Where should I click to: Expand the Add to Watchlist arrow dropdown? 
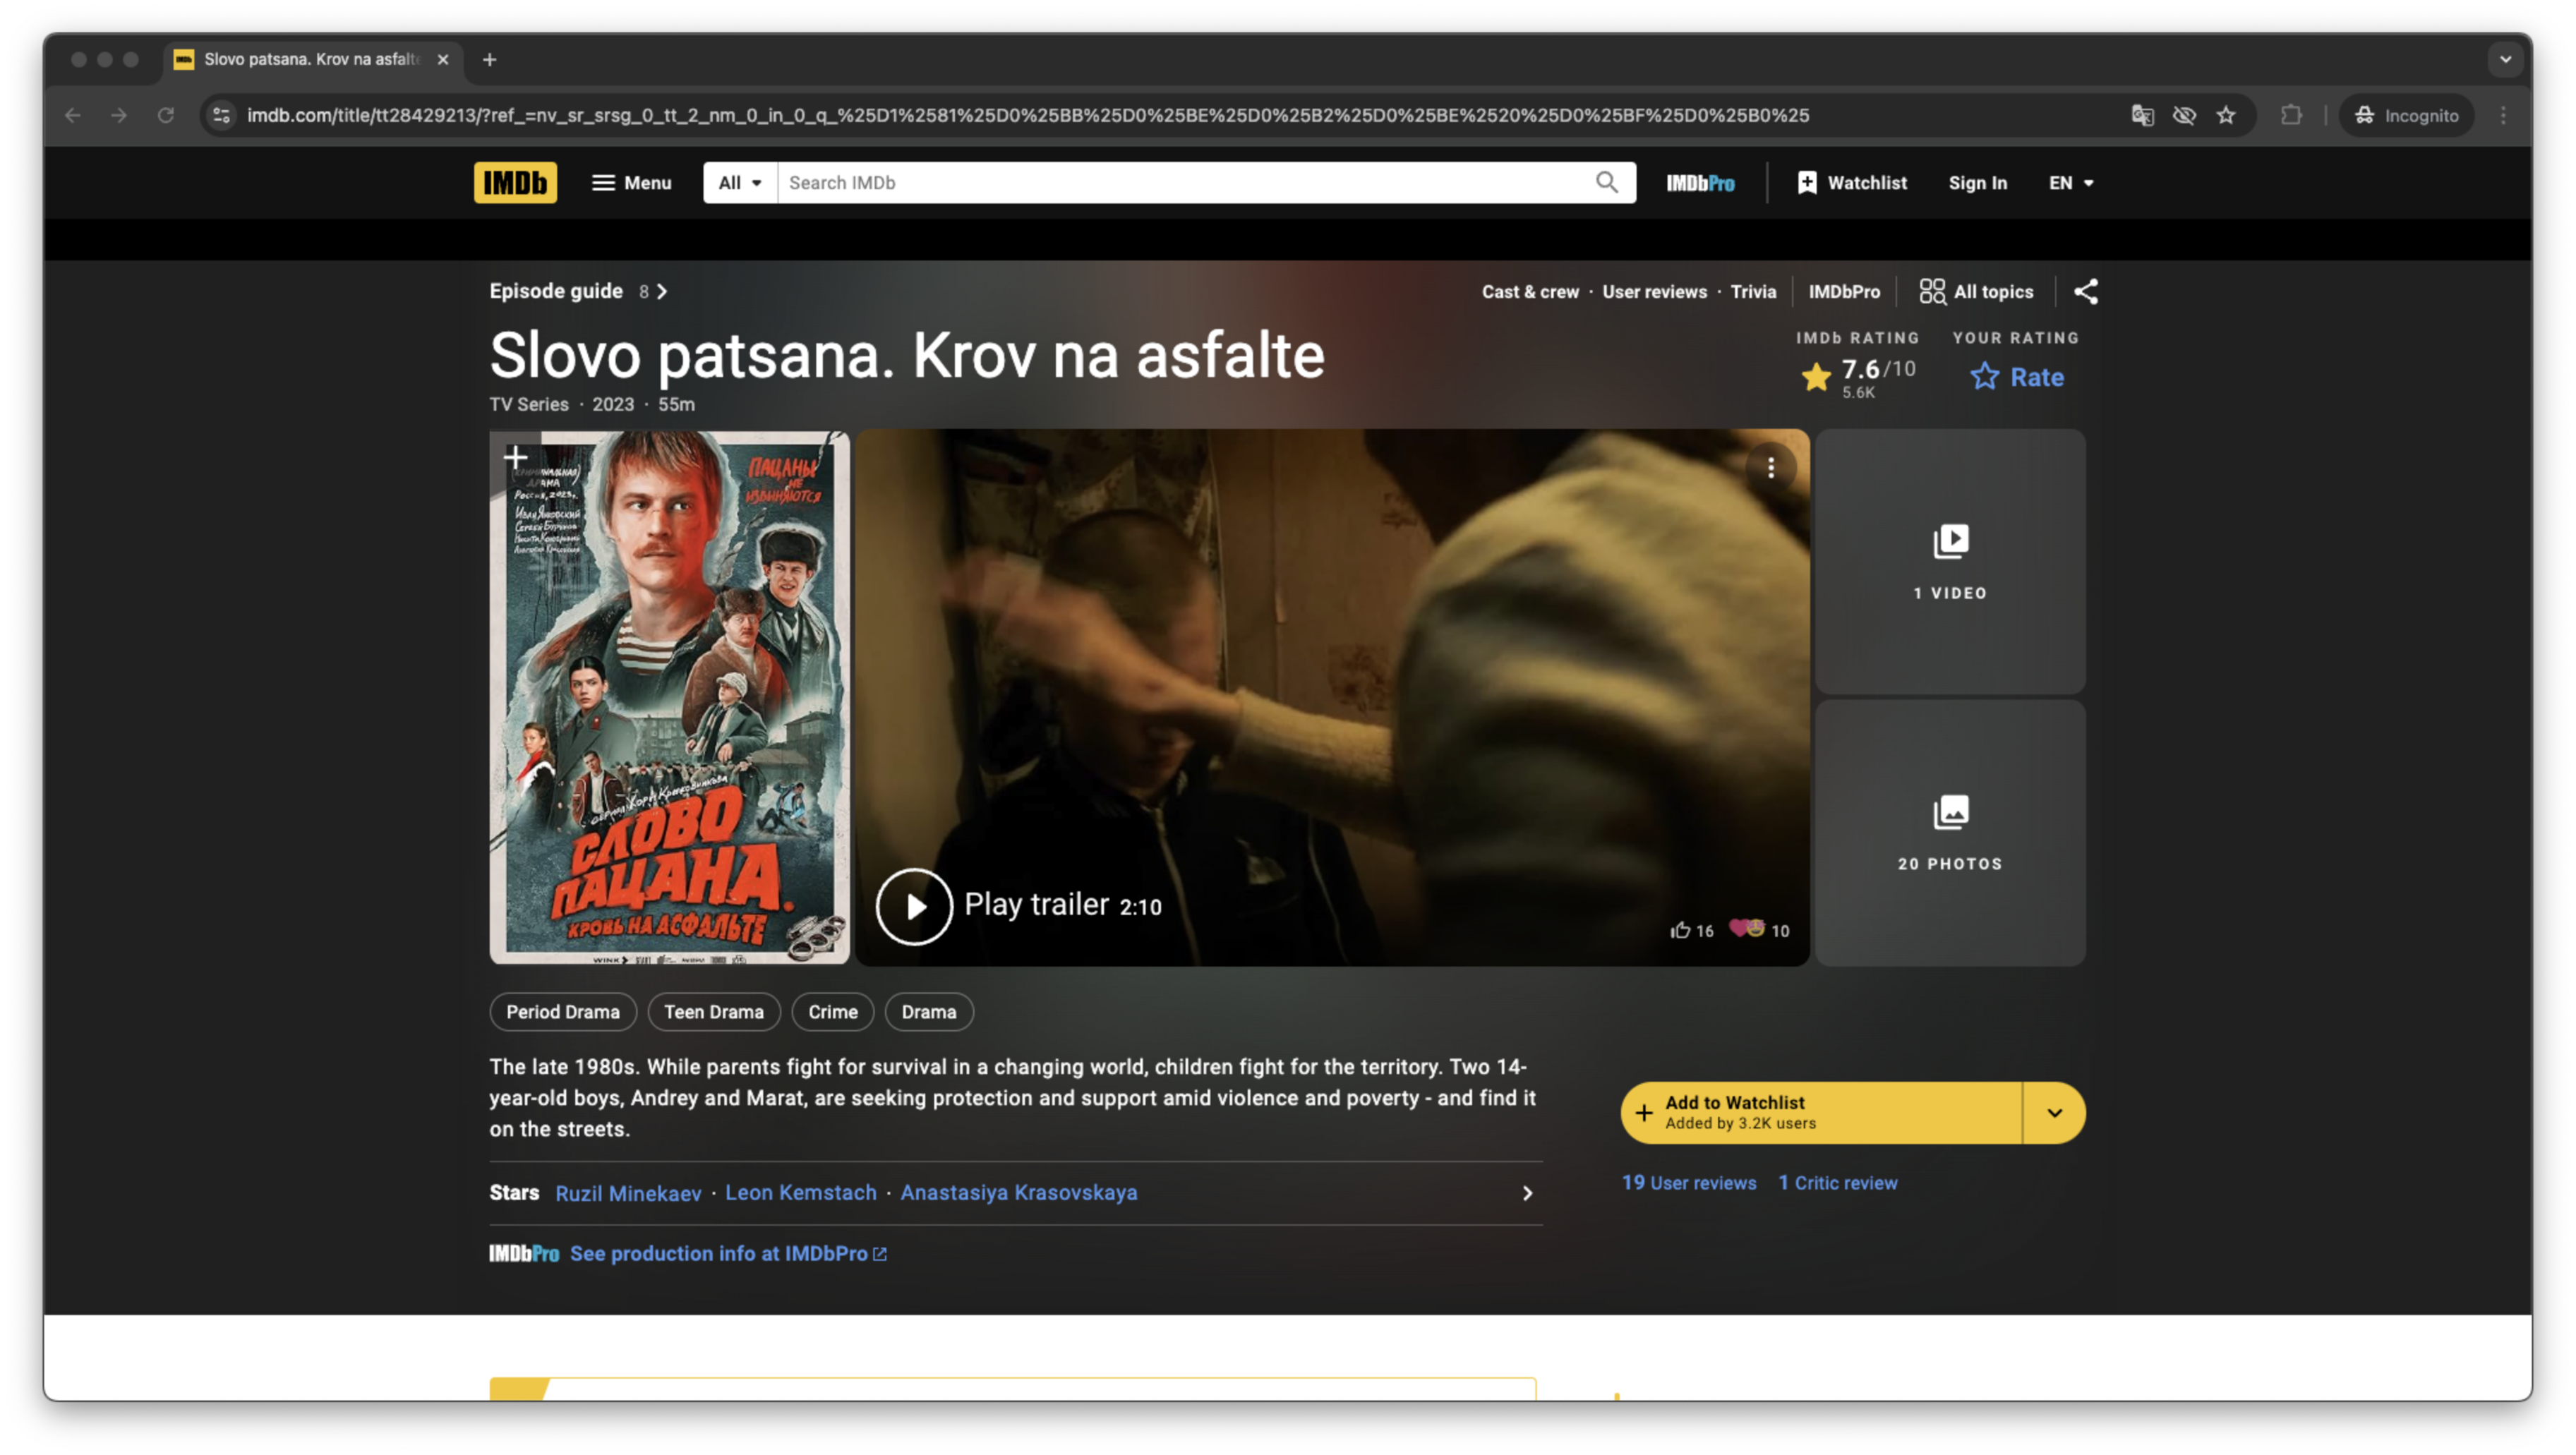tap(2054, 1112)
